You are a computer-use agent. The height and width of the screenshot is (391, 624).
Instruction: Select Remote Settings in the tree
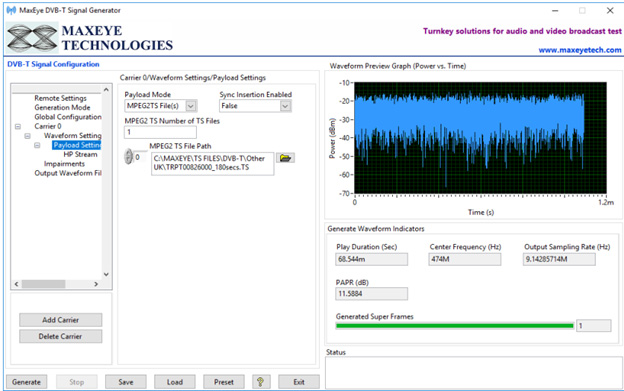tap(60, 98)
